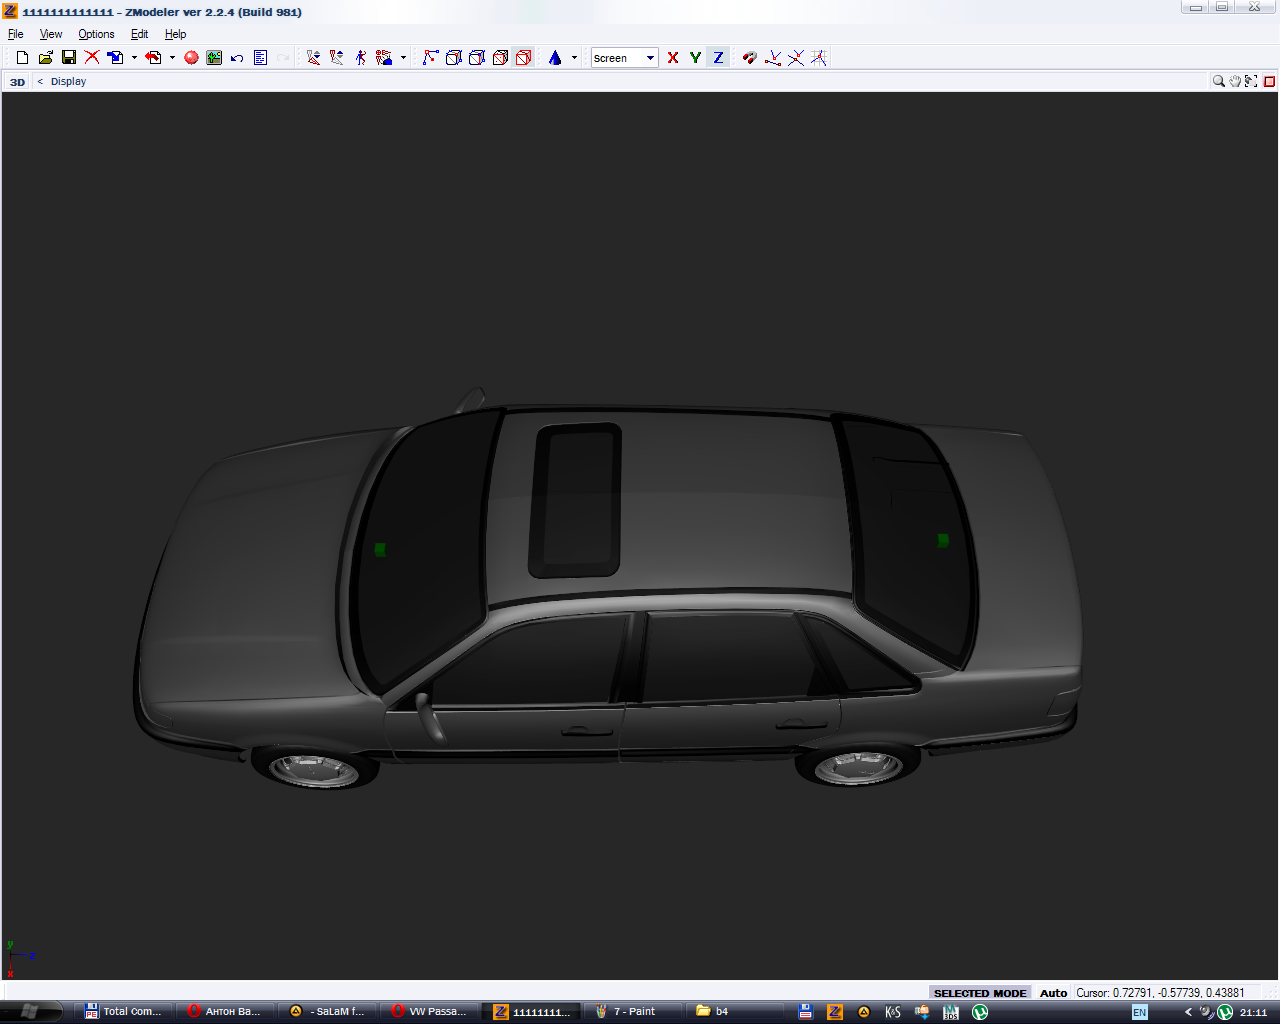Image resolution: width=1280 pixels, height=1024 pixels.
Task: Click the red square viewport maximize icon
Action: [1270, 81]
